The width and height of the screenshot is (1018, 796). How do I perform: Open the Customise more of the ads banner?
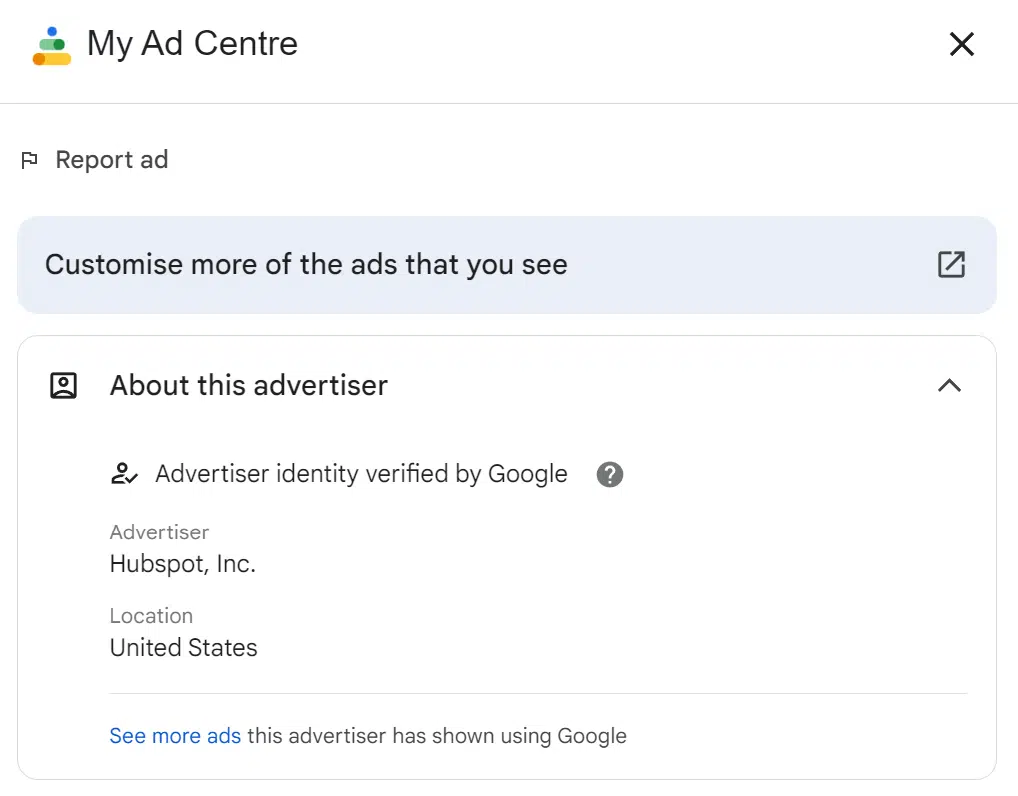306,265
